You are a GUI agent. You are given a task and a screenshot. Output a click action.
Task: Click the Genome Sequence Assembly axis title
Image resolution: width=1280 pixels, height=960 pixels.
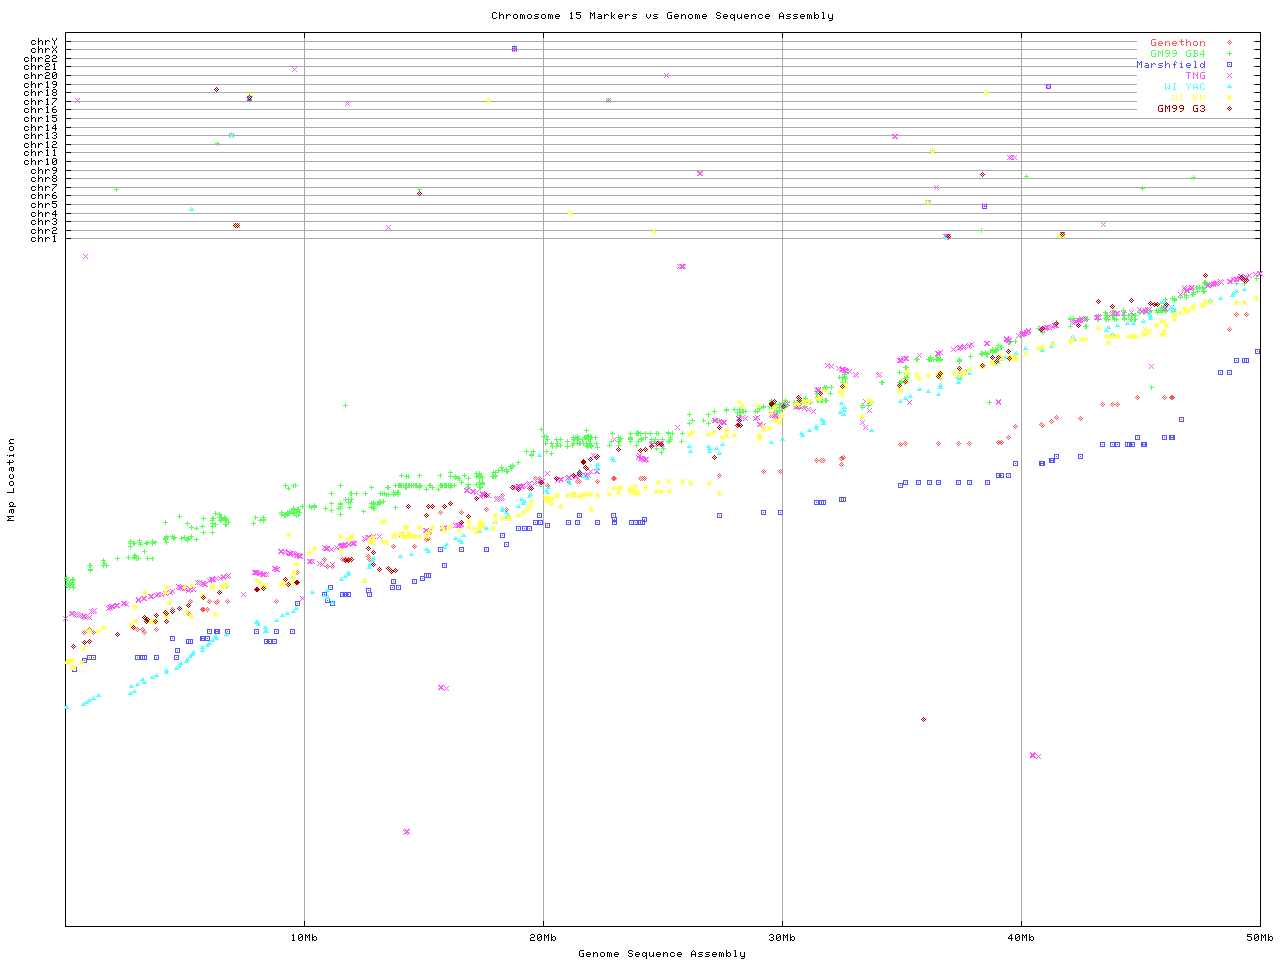pos(662,954)
